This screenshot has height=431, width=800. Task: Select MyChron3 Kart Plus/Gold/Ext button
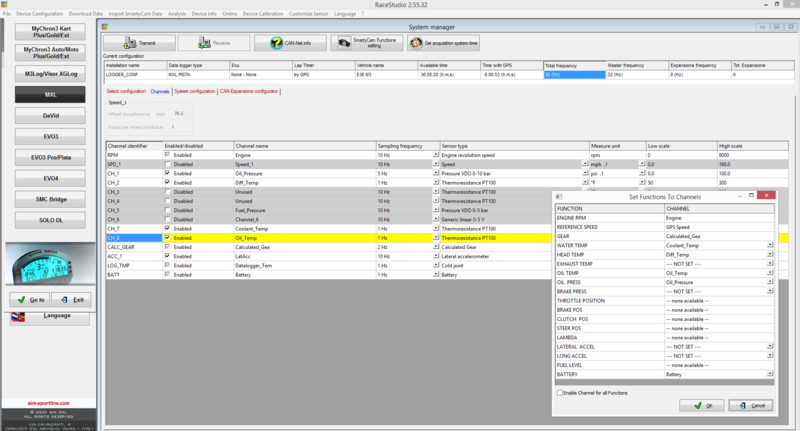click(x=50, y=32)
